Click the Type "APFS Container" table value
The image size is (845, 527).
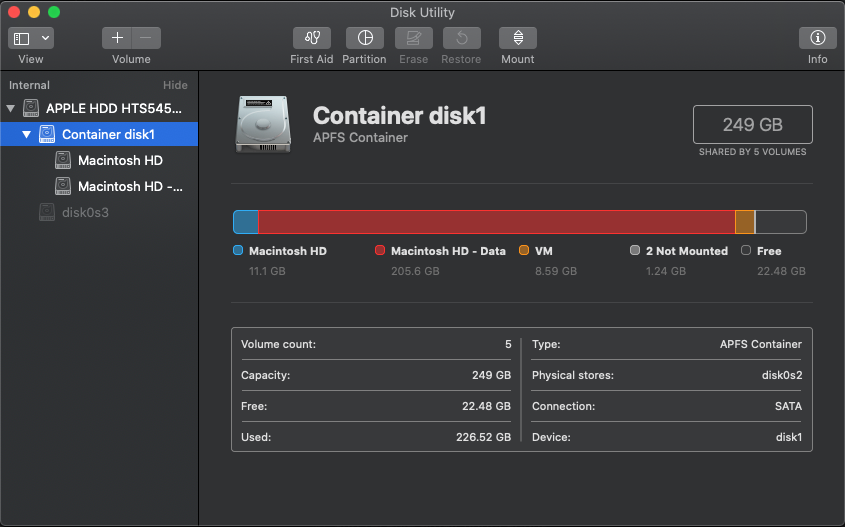click(761, 344)
